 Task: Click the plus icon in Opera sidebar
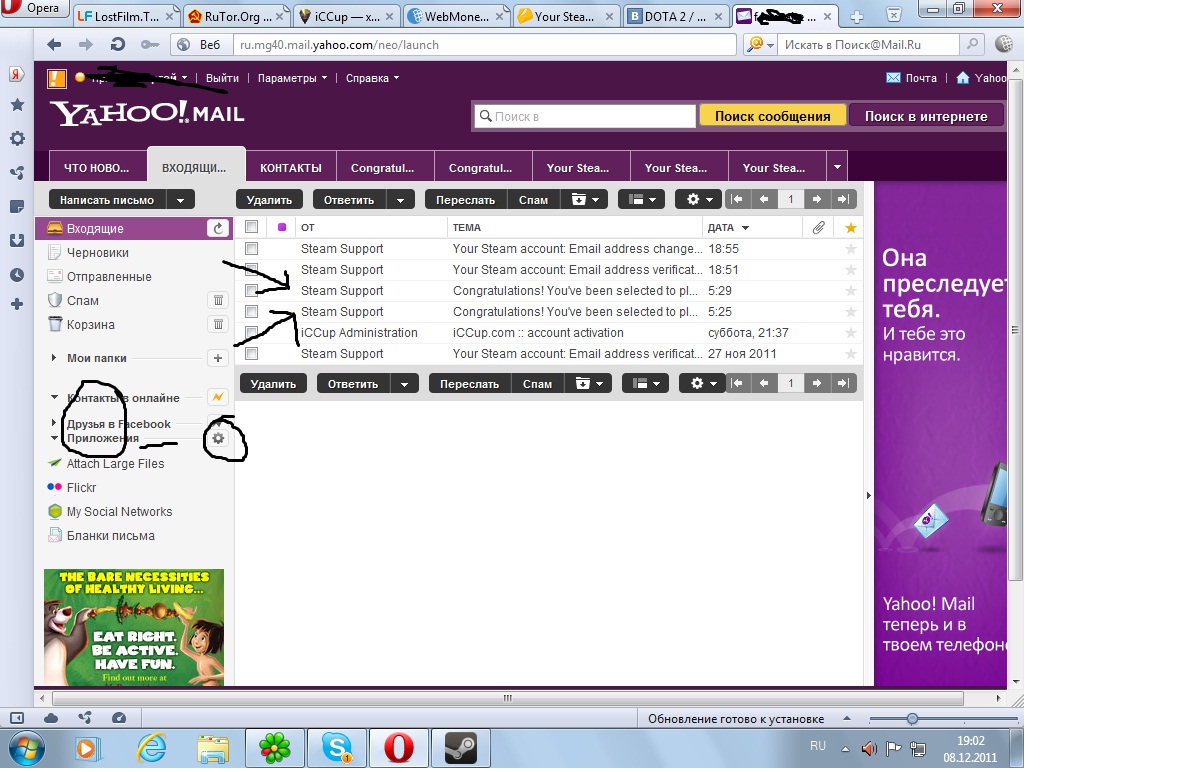(17, 304)
